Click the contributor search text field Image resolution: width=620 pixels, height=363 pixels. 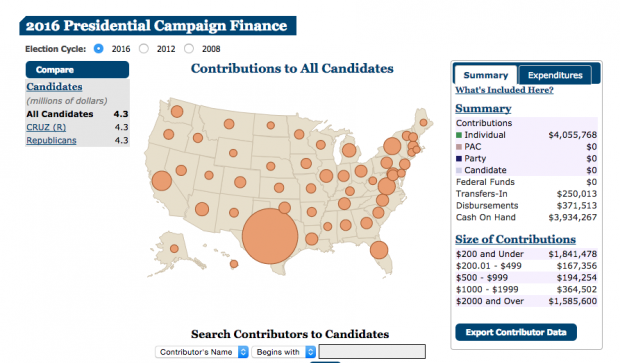tap(372, 352)
